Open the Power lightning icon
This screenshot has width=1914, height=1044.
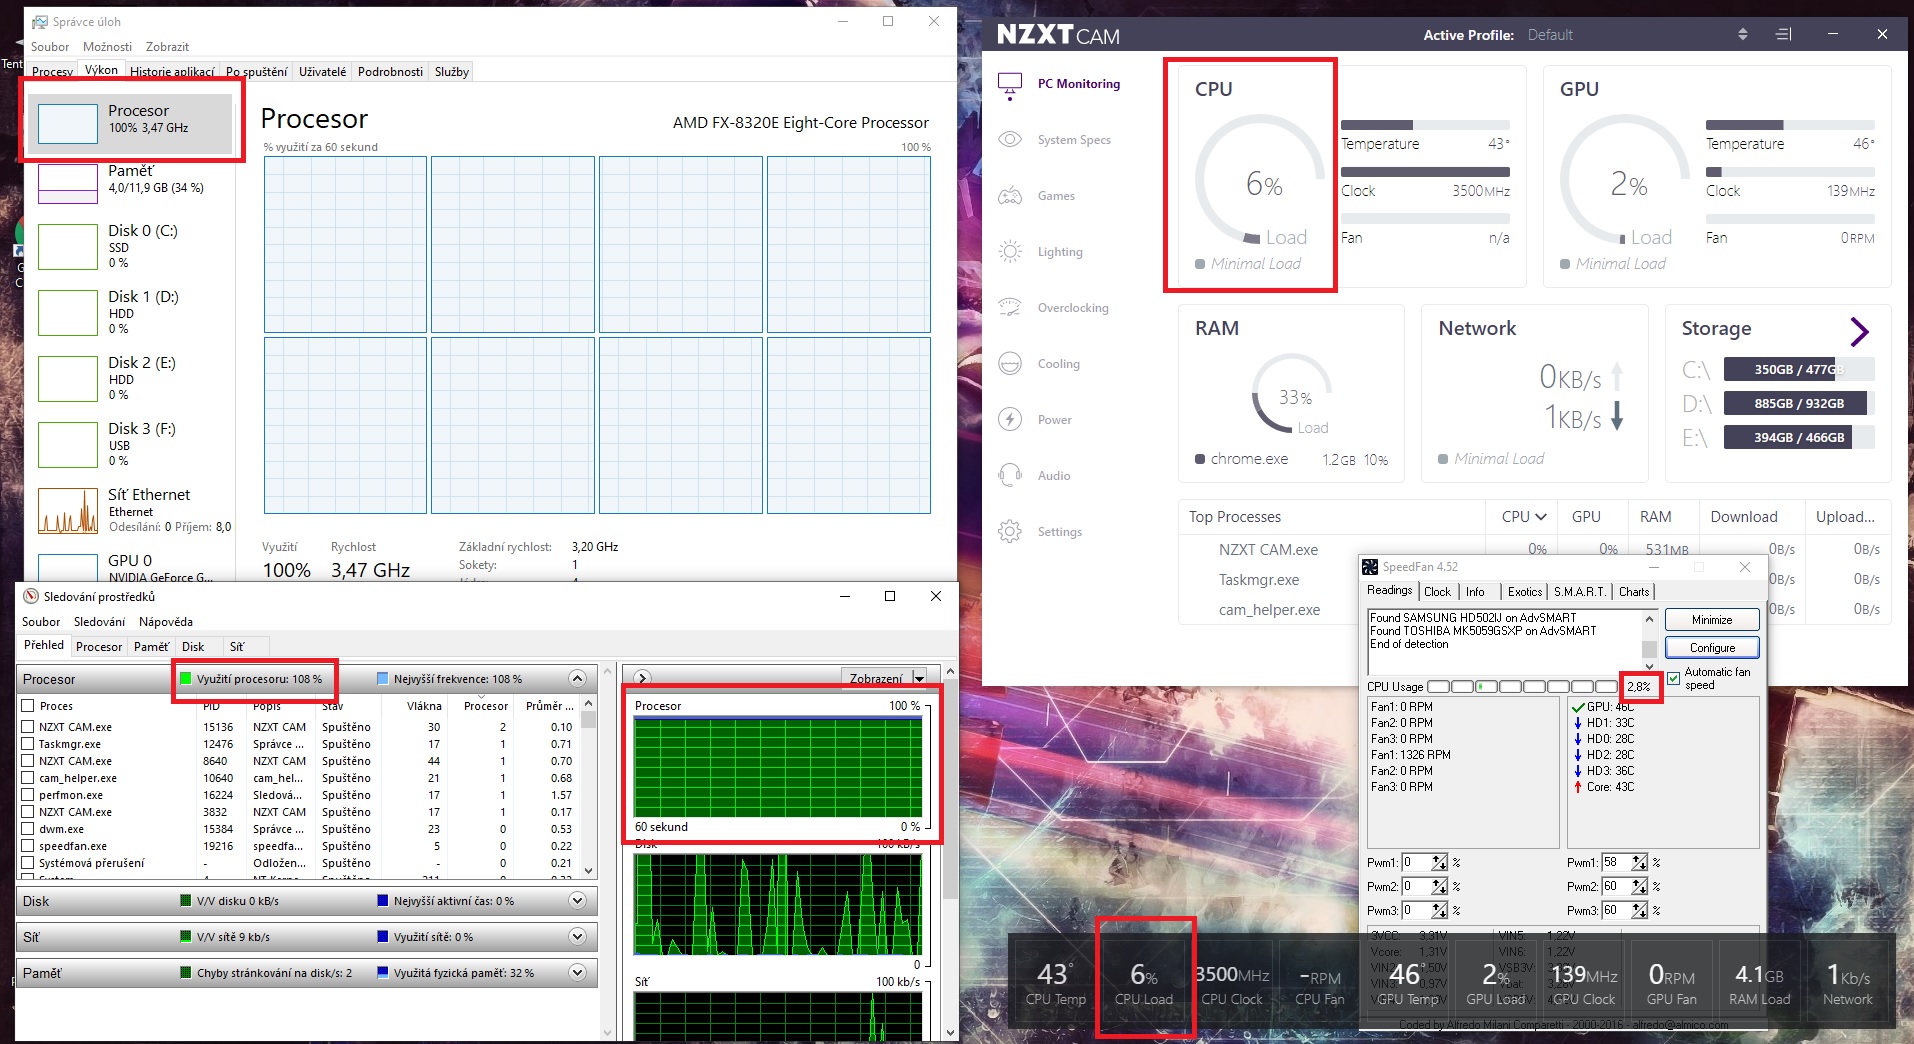pos(1010,419)
